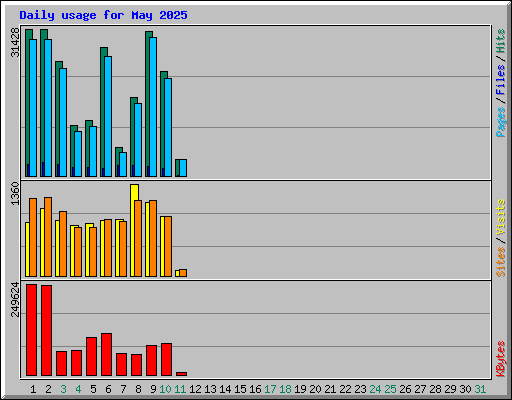Click the red KBytes bar for day 2

click(x=46, y=330)
